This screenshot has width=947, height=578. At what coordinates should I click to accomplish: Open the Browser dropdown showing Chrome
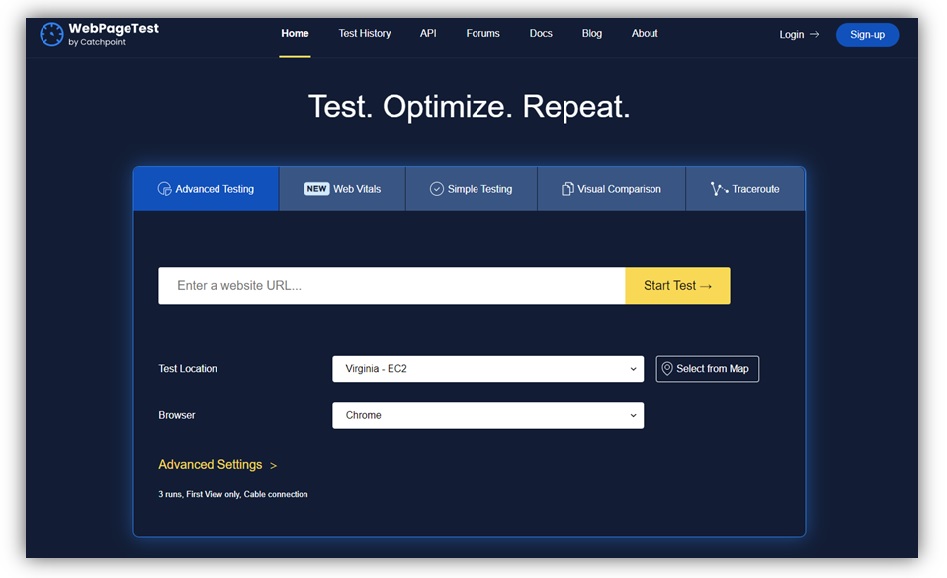(x=488, y=415)
